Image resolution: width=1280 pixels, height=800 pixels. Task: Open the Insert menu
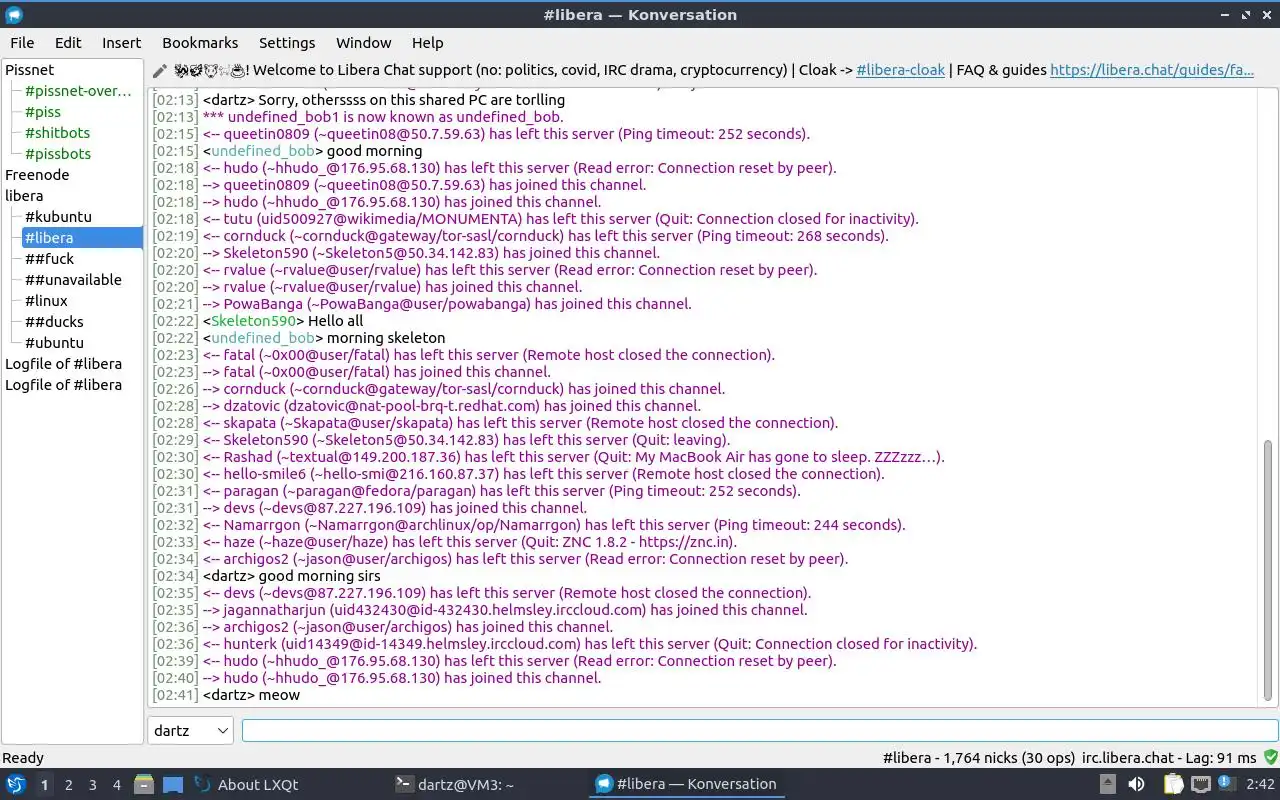(x=122, y=43)
